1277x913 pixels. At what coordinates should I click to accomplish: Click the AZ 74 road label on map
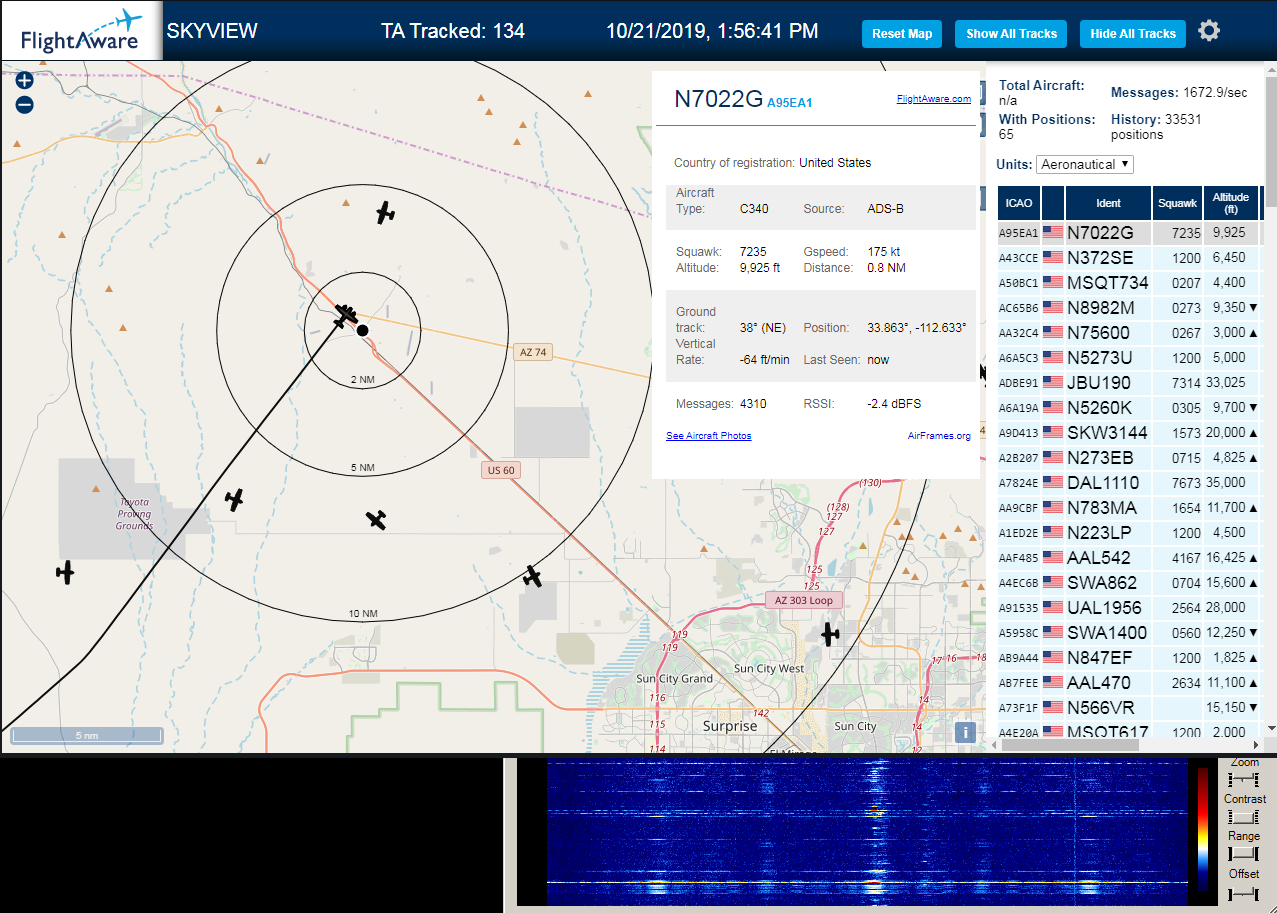pyautogui.click(x=533, y=352)
